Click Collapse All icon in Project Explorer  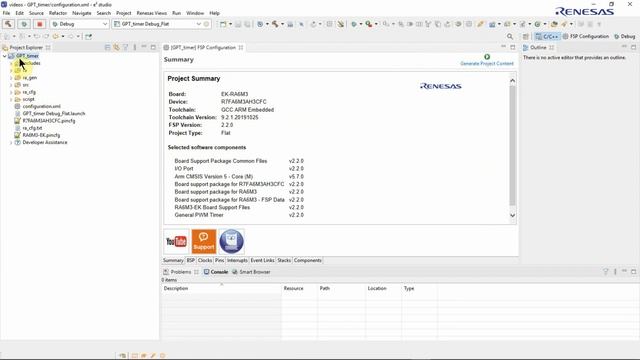pos(107,47)
